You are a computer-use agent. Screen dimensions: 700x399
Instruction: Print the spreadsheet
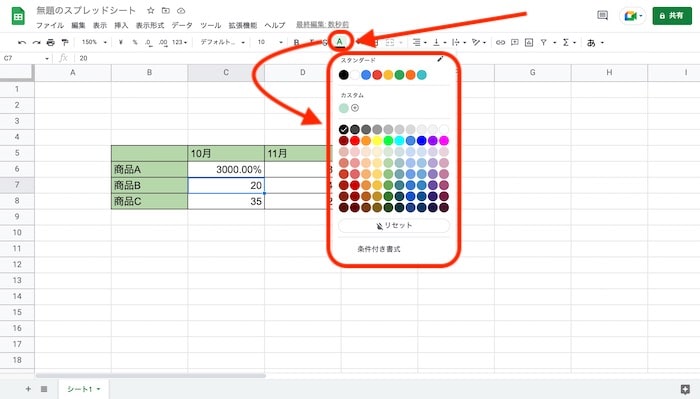coord(50,42)
